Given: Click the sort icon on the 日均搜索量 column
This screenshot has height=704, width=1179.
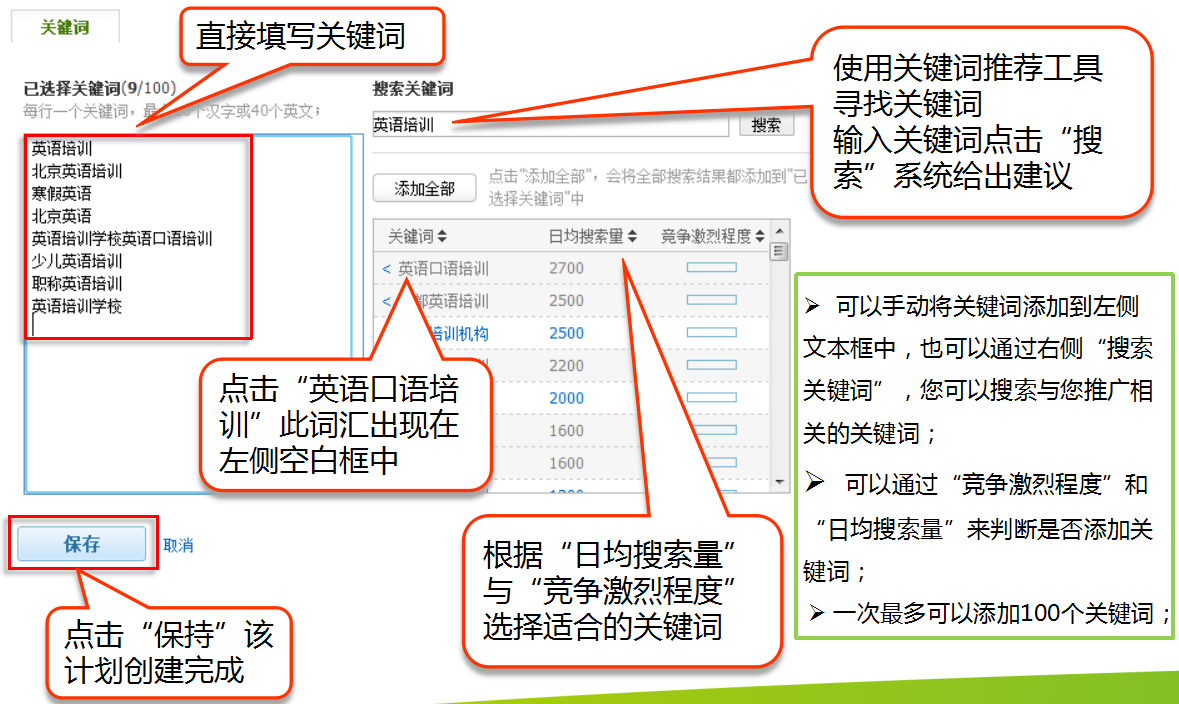Looking at the screenshot, I should [x=631, y=236].
